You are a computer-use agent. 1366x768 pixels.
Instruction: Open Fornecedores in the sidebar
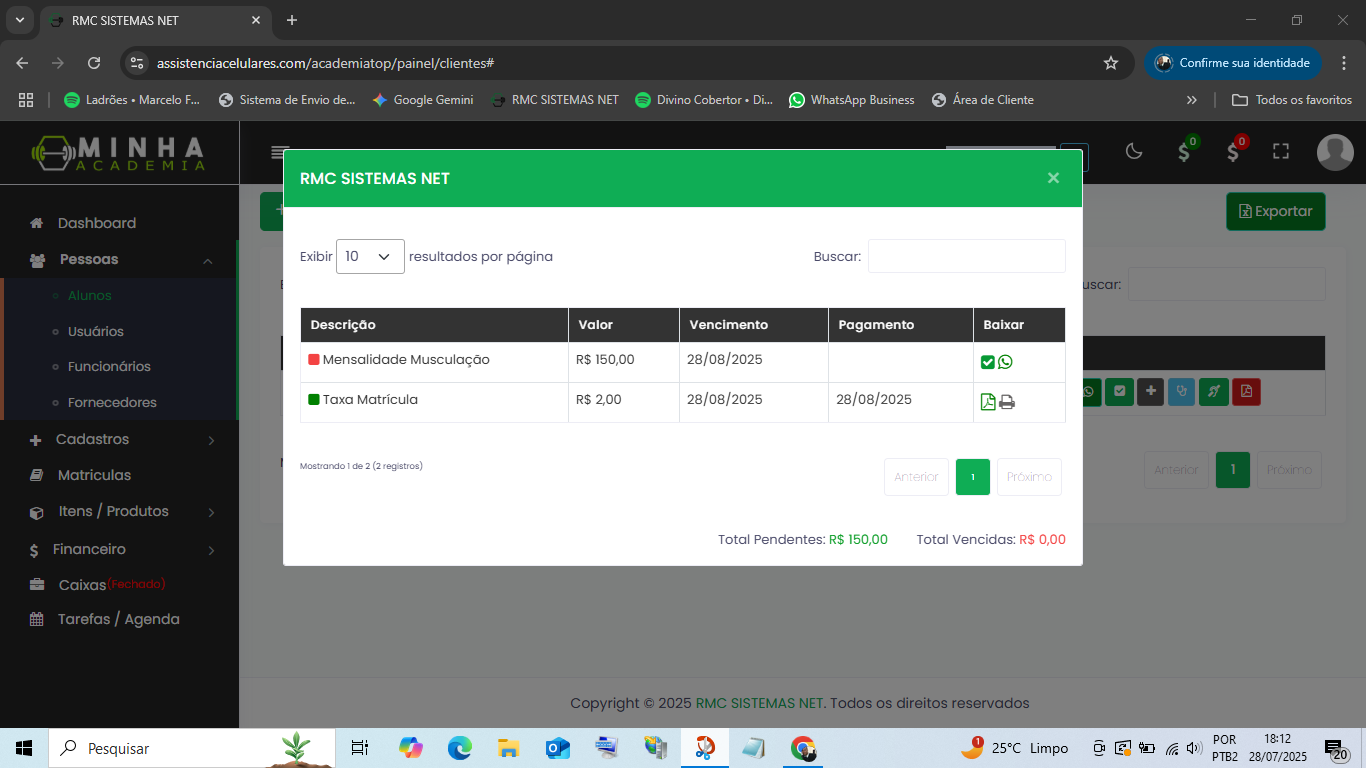112,403
